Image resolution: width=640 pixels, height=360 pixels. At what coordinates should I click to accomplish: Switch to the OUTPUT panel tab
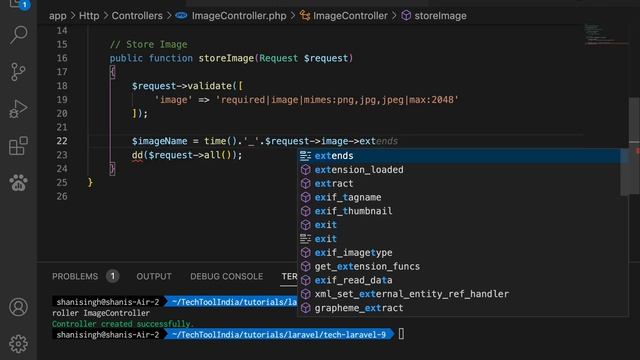coord(154,276)
